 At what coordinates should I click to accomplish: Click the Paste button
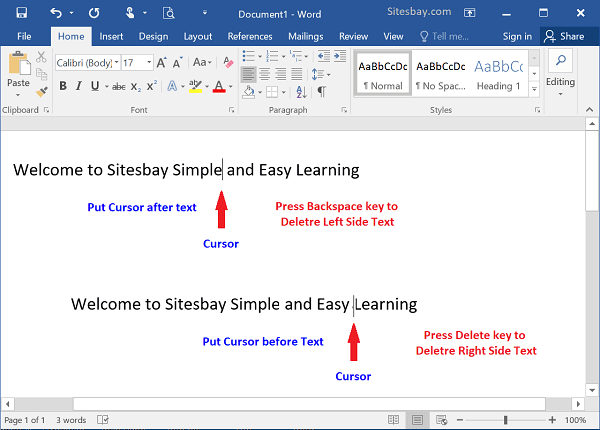18,69
